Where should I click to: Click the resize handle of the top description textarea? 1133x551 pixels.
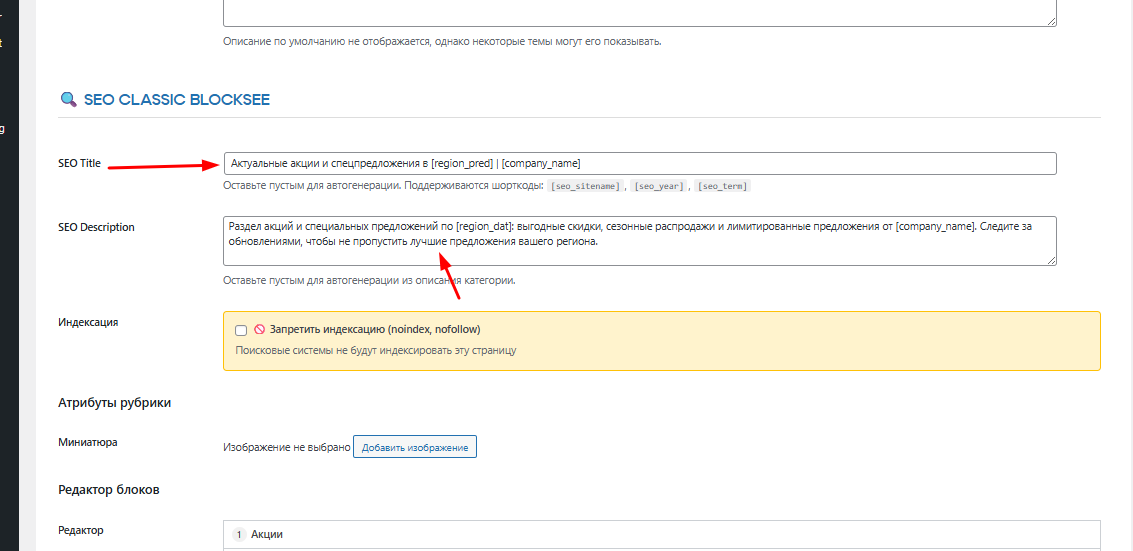tap(1051, 20)
